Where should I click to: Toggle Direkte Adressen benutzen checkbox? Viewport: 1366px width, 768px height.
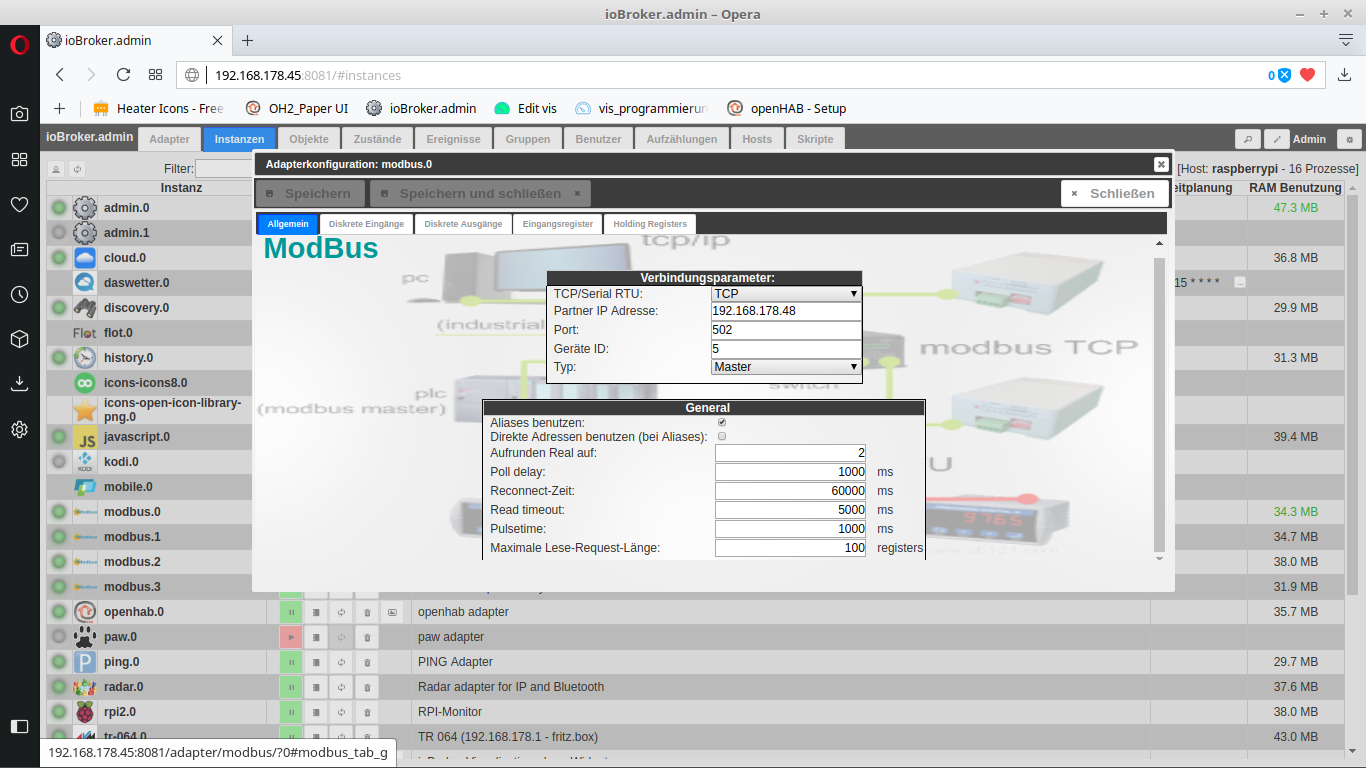pyautogui.click(x=722, y=436)
